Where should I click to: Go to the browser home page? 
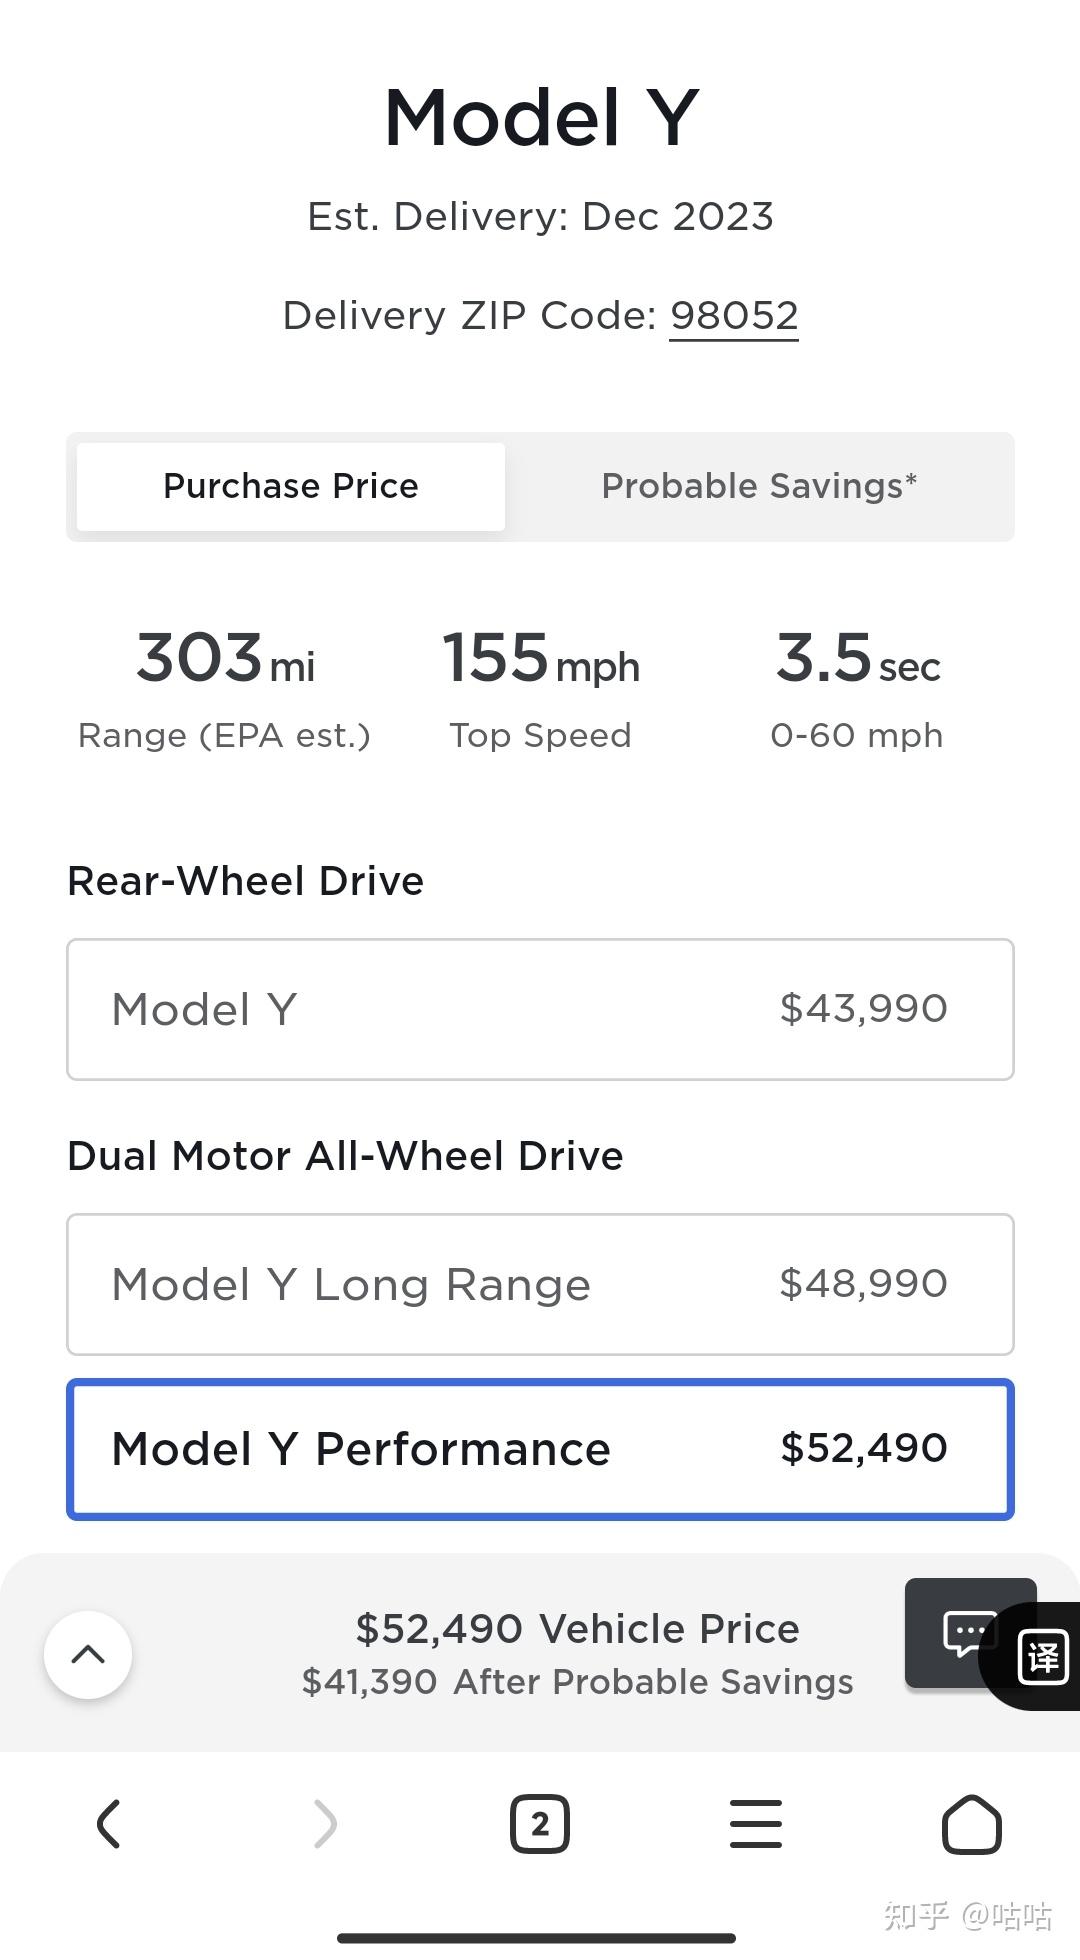971,1824
